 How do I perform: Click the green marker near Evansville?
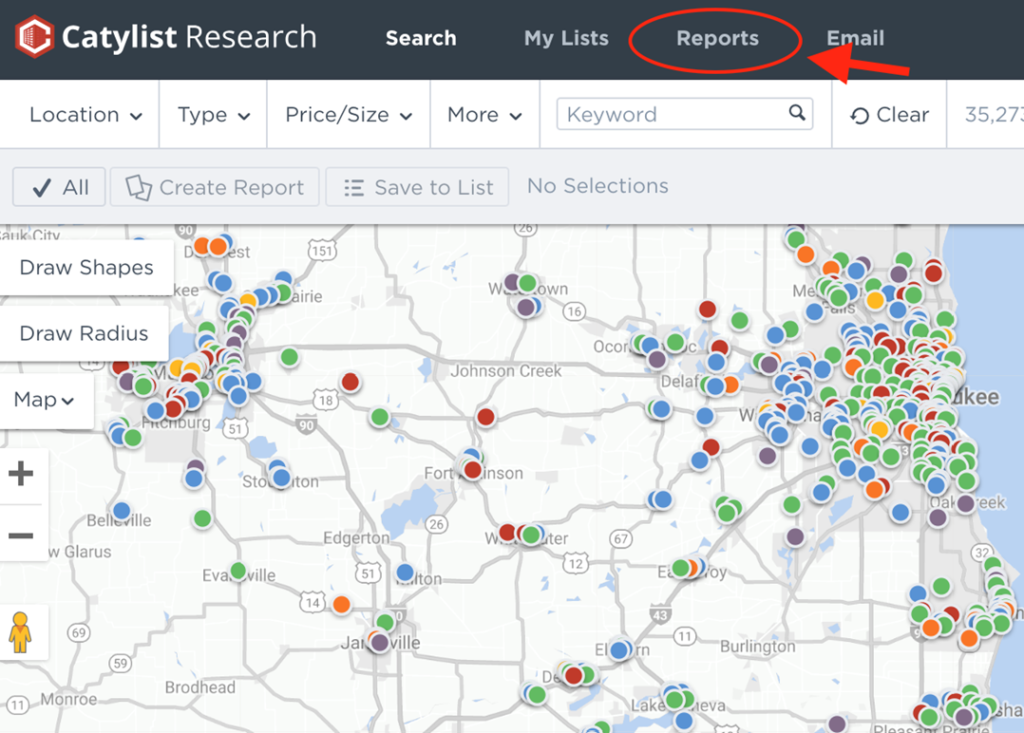pos(238,571)
